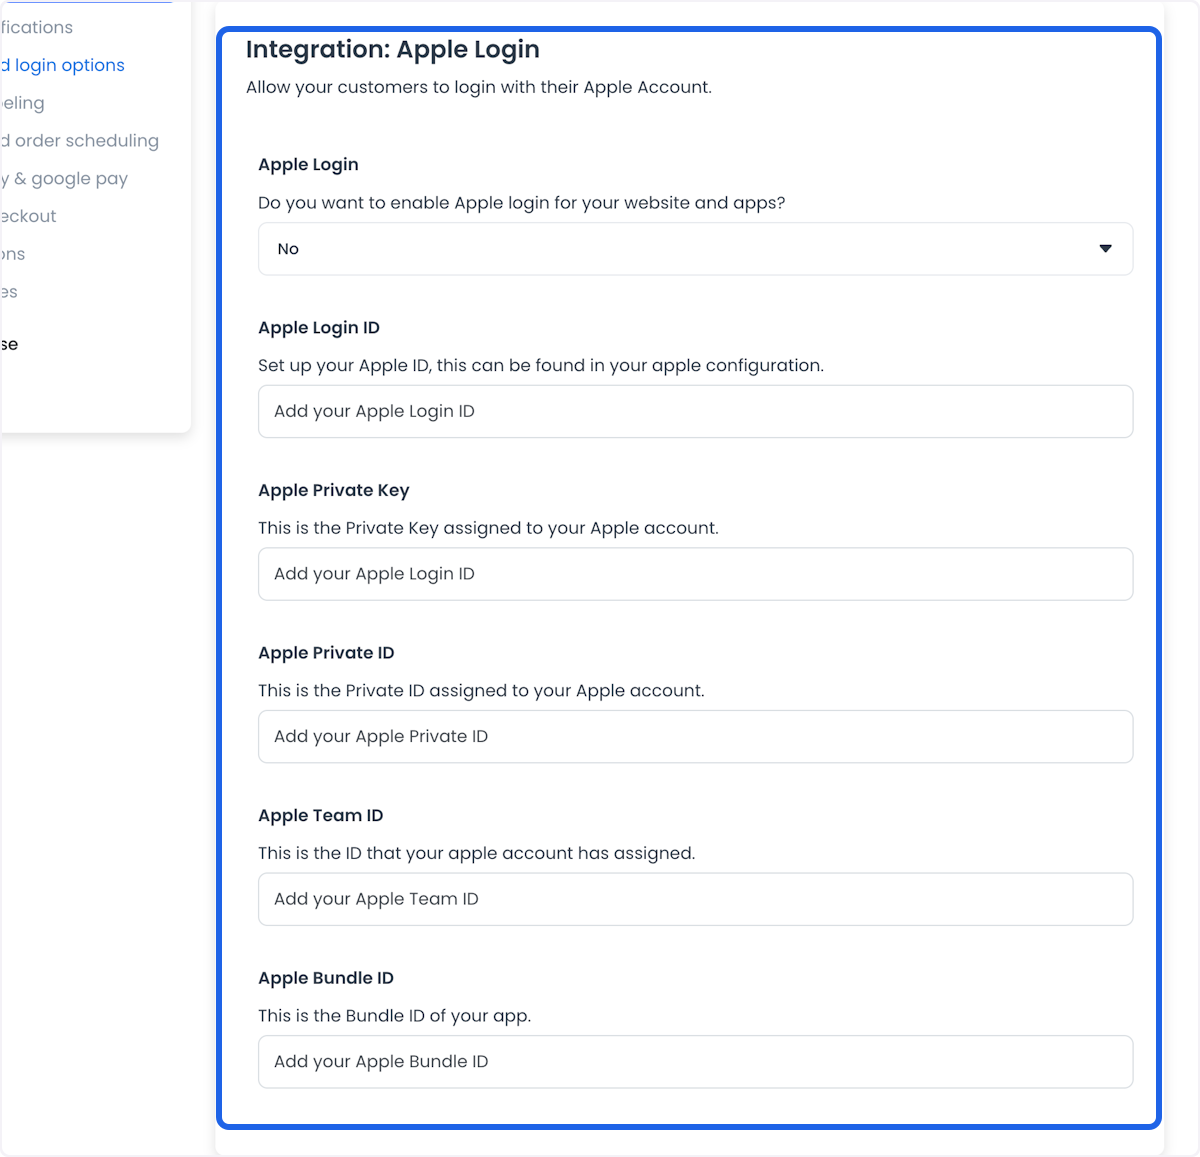Click the 'Integration: Apple Login' heading
This screenshot has height=1157, width=1200.
[393, 50]
